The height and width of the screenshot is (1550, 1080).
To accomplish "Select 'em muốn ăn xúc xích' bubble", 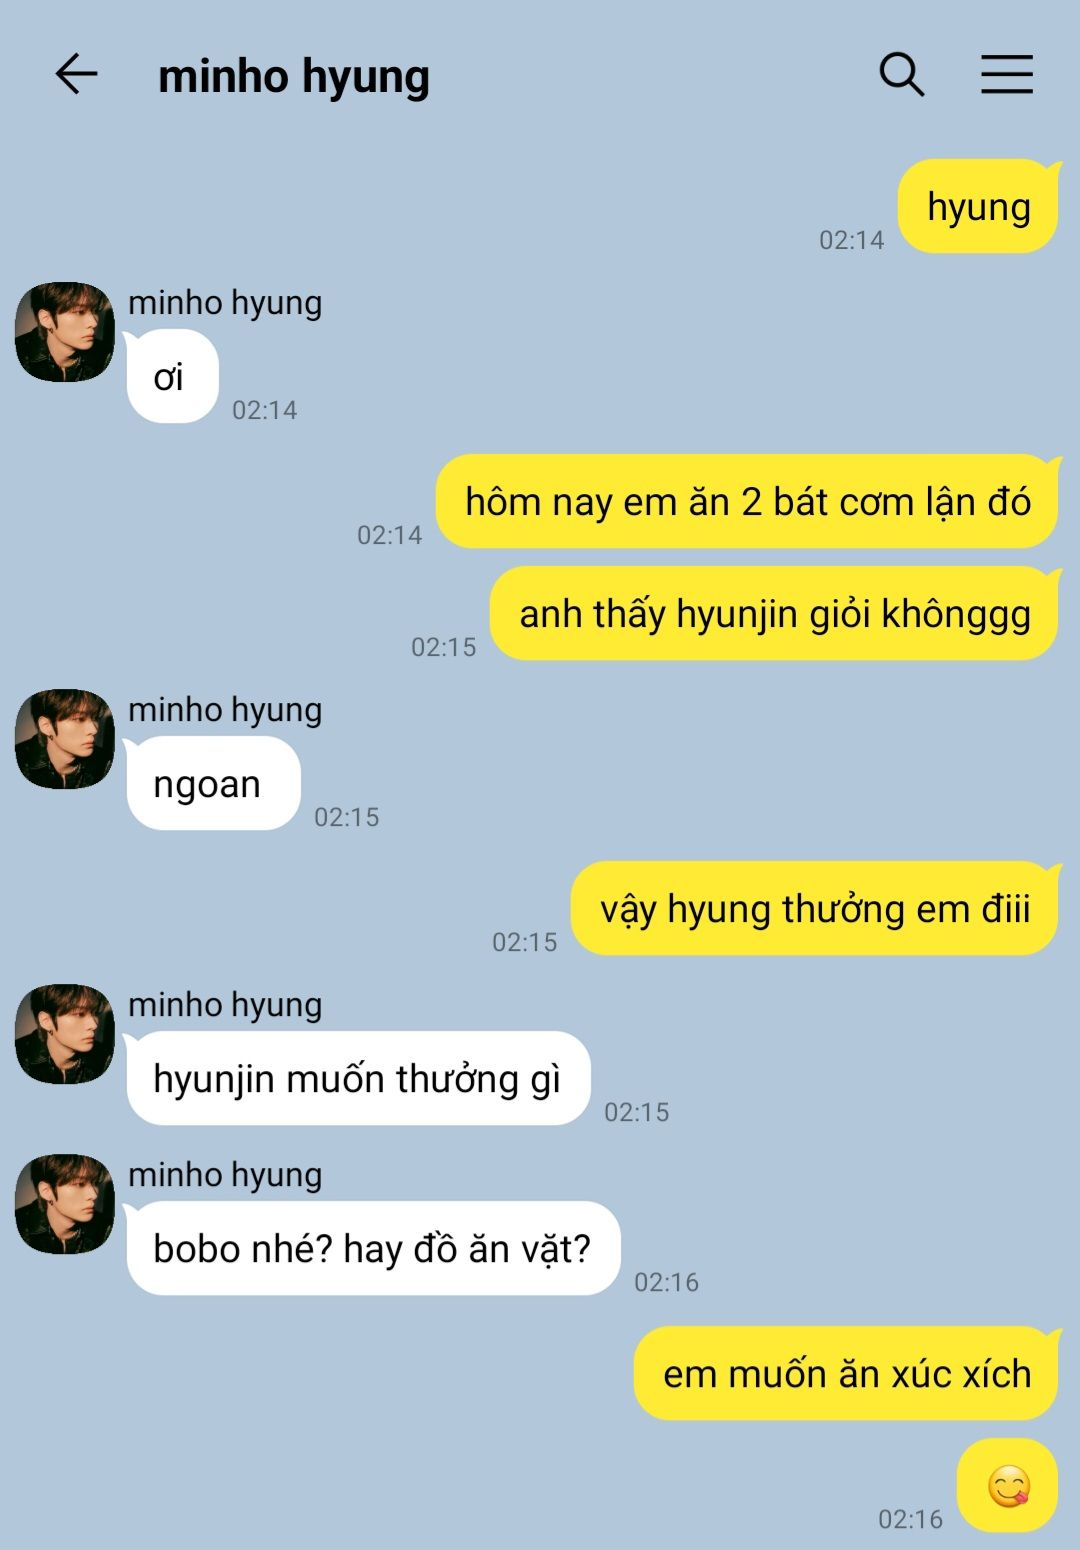I will [847, 1373].
